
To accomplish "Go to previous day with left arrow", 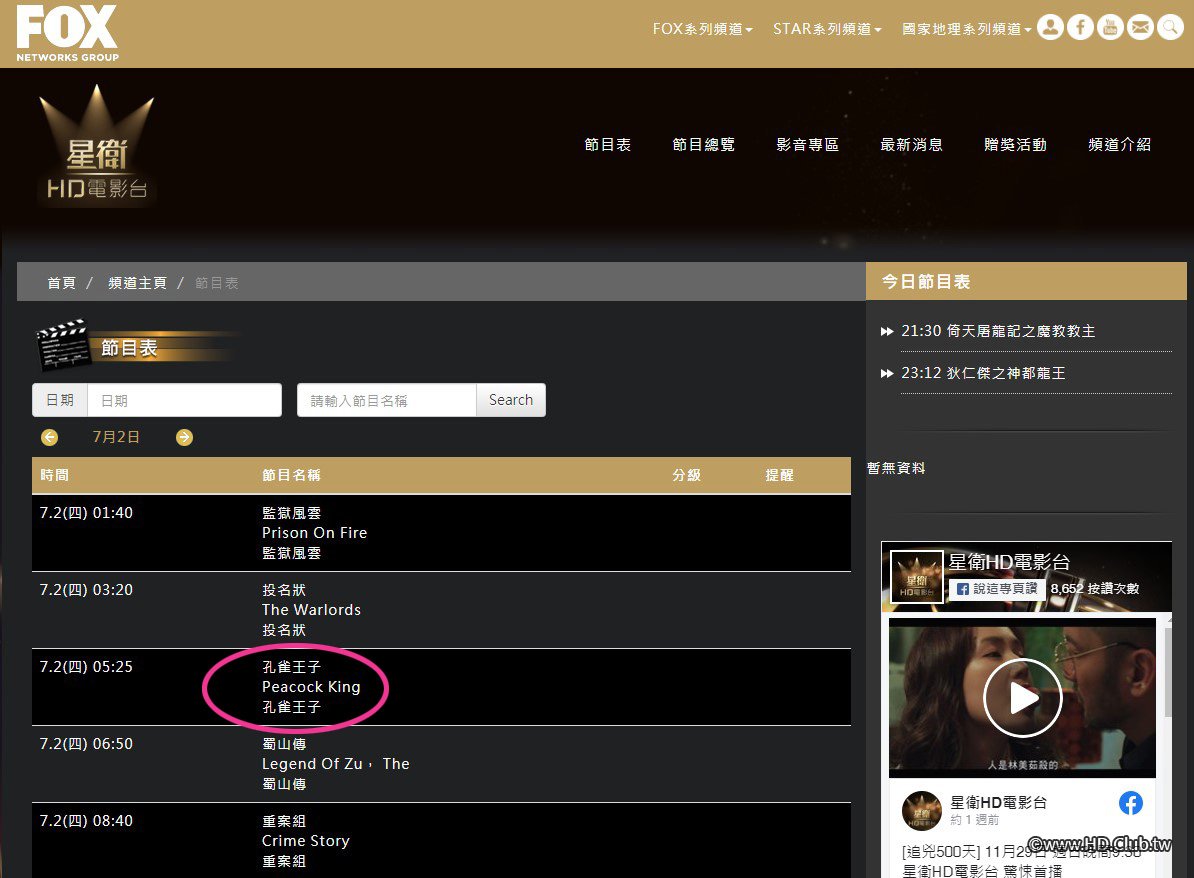I will point(49,437).
